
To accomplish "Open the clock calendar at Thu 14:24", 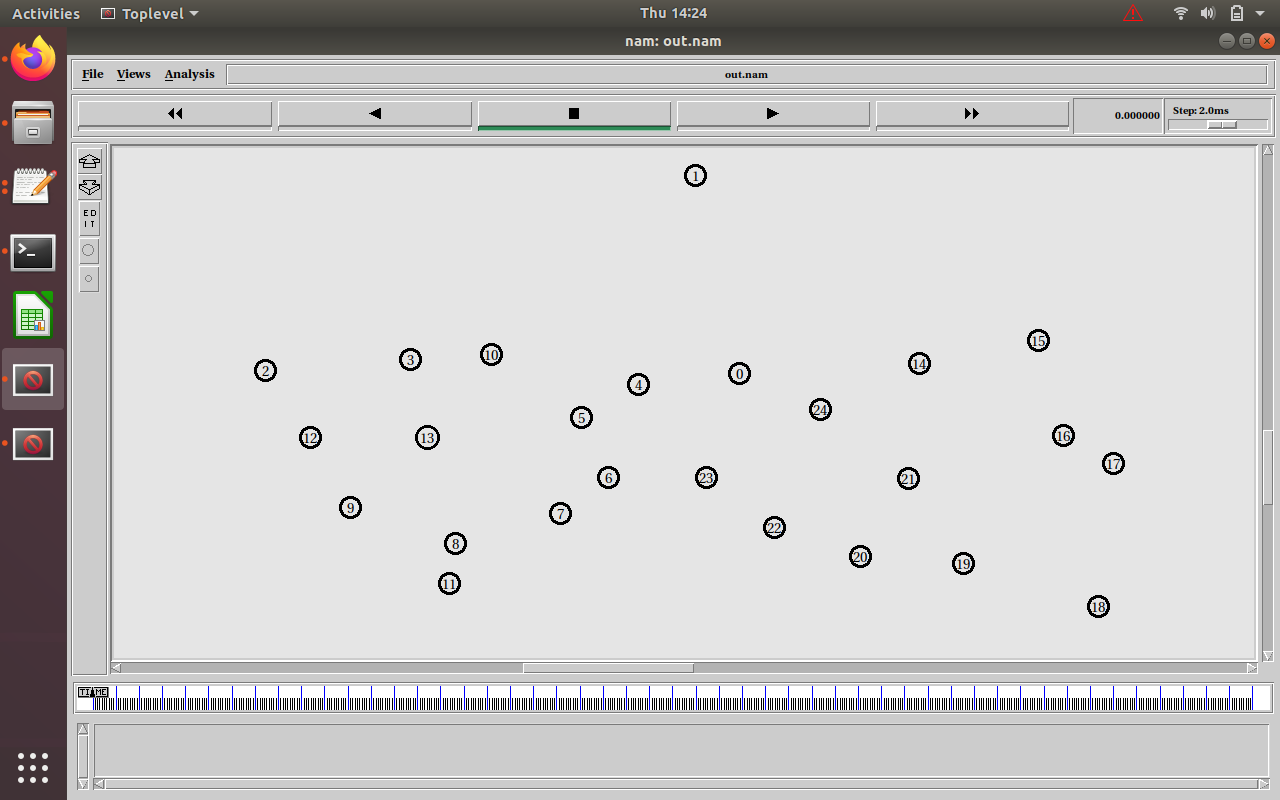I will 674,13.
